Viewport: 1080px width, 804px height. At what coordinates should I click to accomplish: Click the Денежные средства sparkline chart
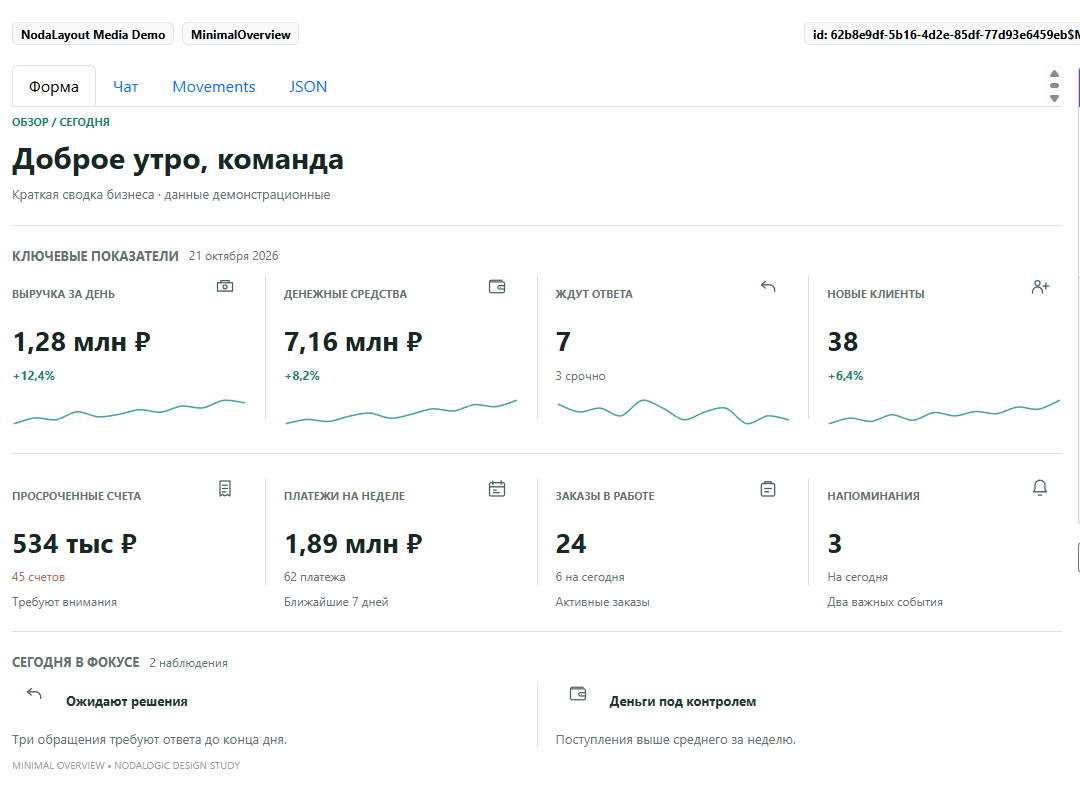(x=401, y=411)
